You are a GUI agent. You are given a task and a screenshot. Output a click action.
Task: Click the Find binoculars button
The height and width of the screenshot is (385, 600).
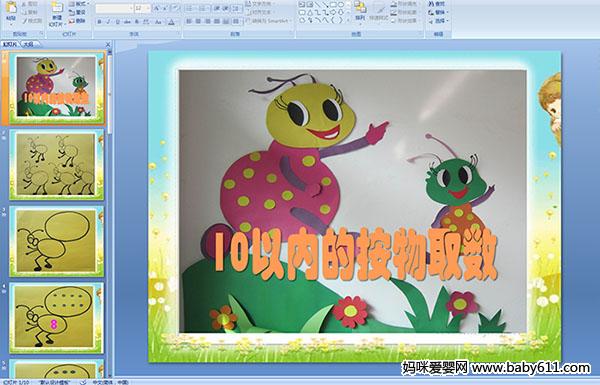437,3
